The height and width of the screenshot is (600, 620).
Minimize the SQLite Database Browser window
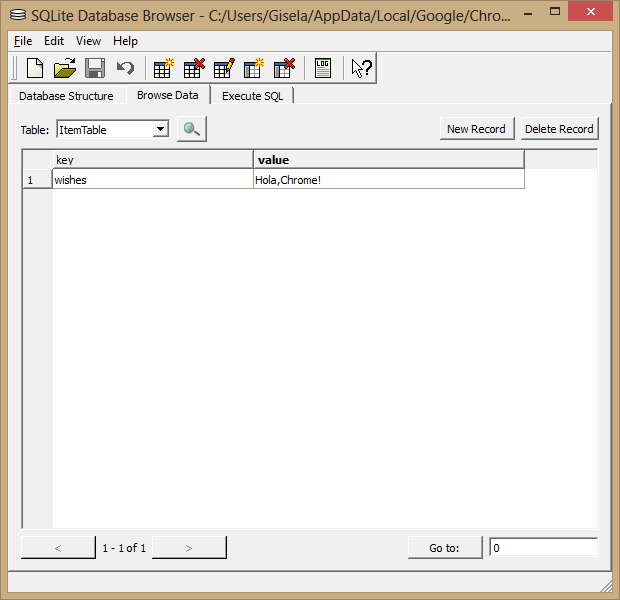[x=528, y=12]
